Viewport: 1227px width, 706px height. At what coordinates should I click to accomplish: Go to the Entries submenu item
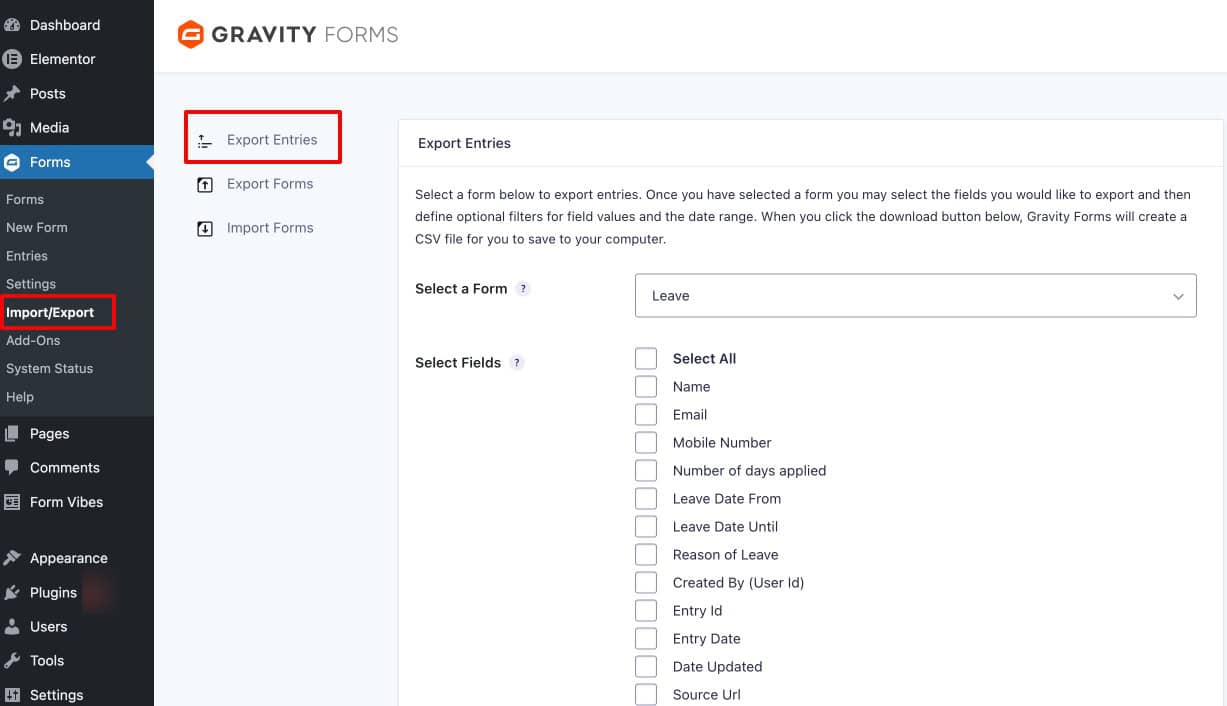pos(27,256)
